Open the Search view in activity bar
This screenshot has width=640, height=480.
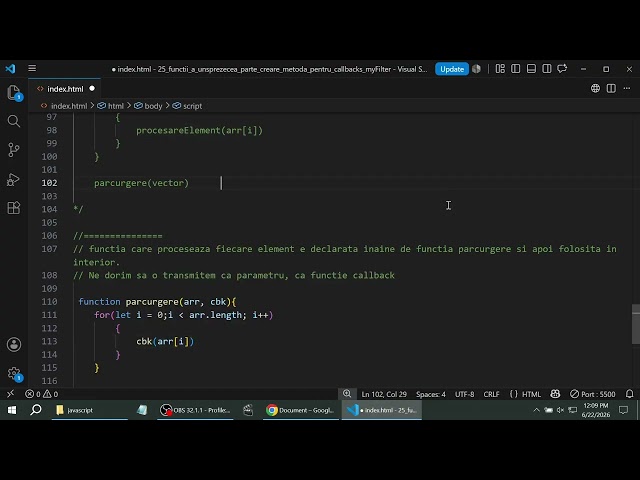(13, 121)
